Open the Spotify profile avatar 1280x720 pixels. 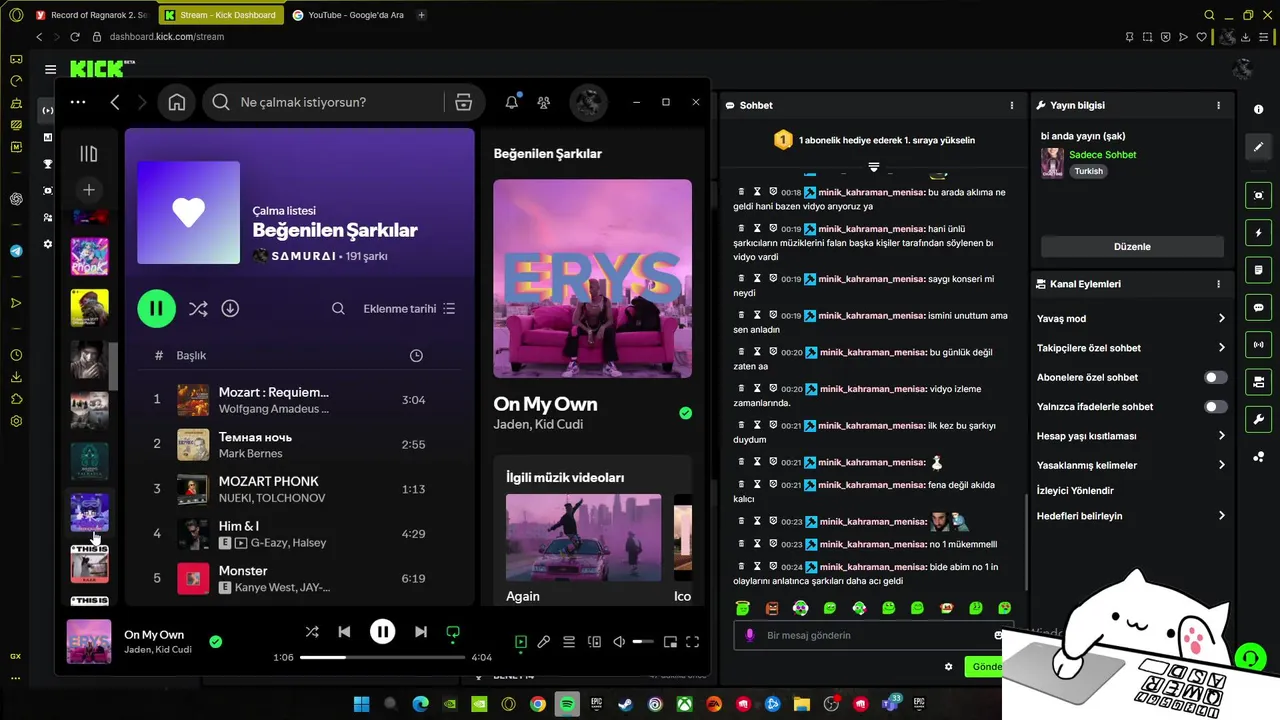(588, 102)
